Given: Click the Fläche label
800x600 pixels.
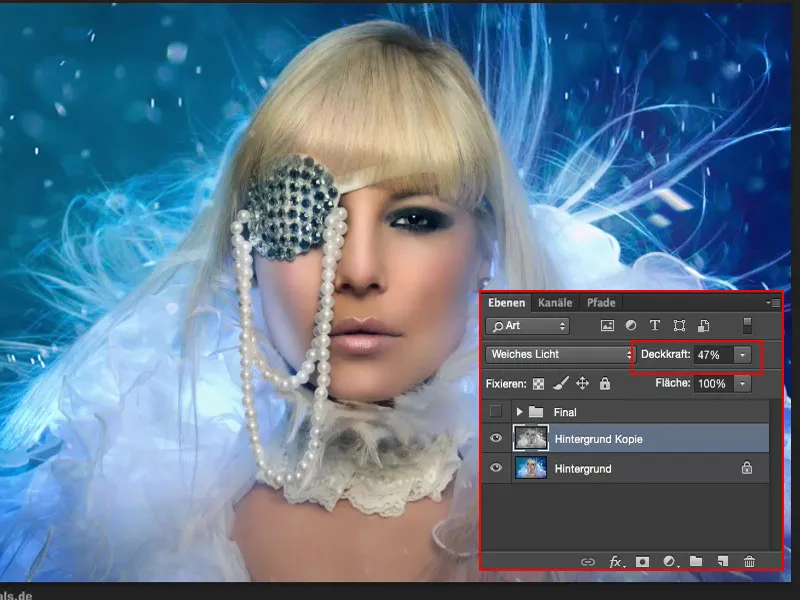Looking at the screenshot, I should pyautogui.click(x=672, y=383).
